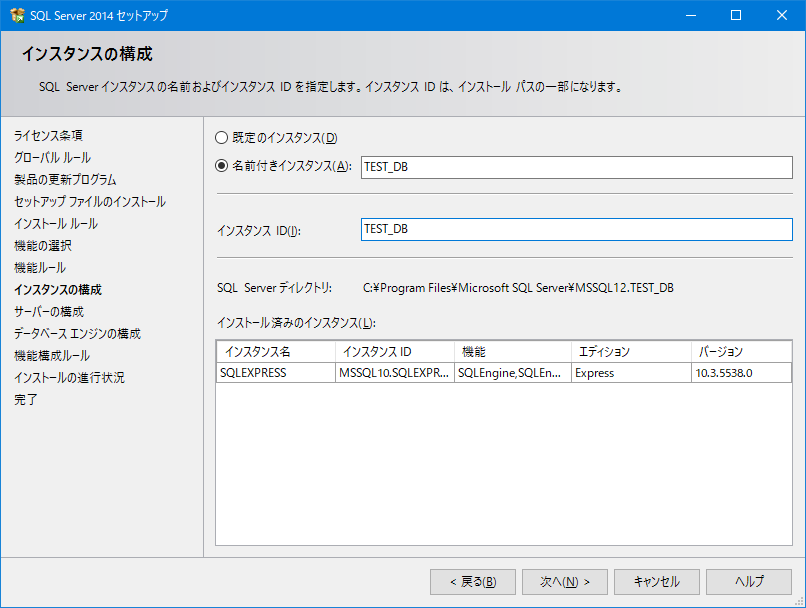Select the 既定のインスタンス radio button
Image resolution: width=806 pixels, height=608 pixels.
(x=221, y=138)
